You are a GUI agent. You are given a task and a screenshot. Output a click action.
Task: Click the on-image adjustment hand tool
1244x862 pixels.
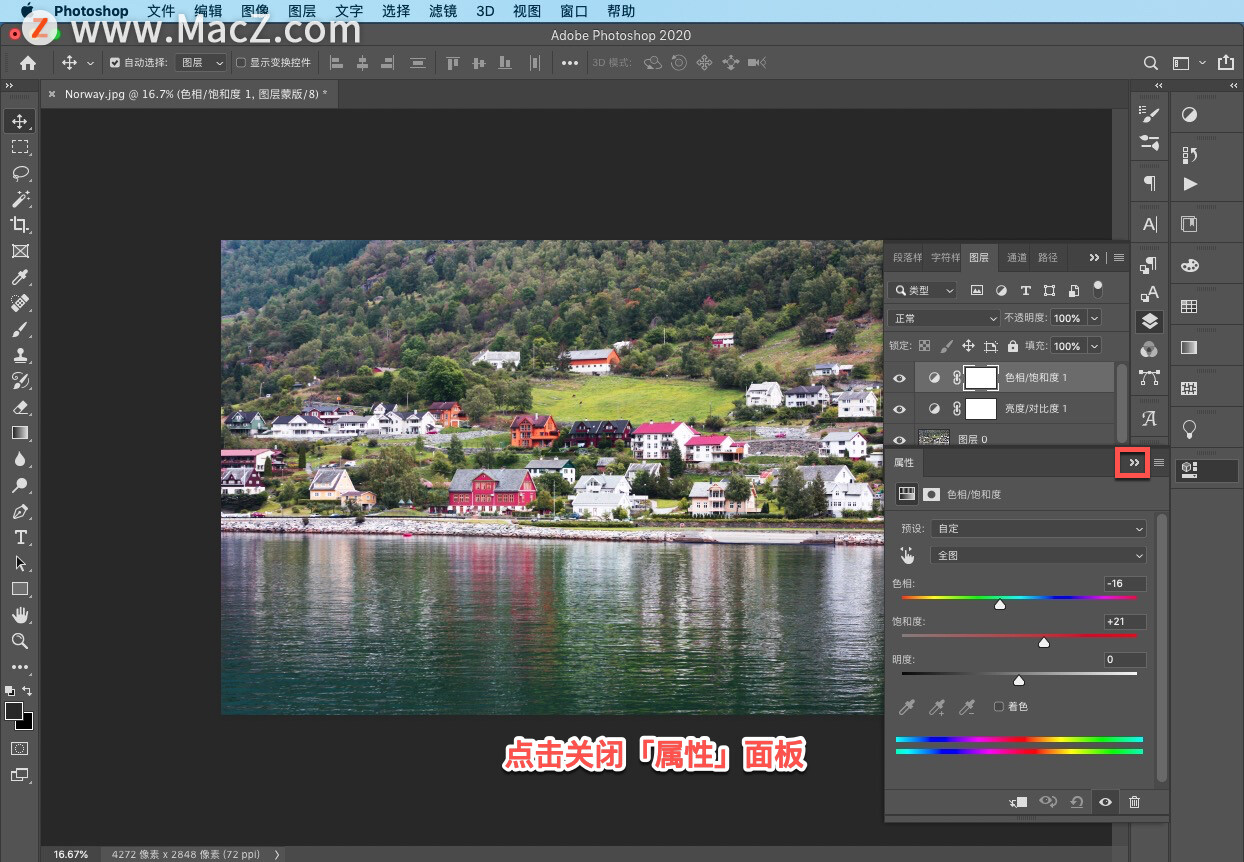(908, 555)
